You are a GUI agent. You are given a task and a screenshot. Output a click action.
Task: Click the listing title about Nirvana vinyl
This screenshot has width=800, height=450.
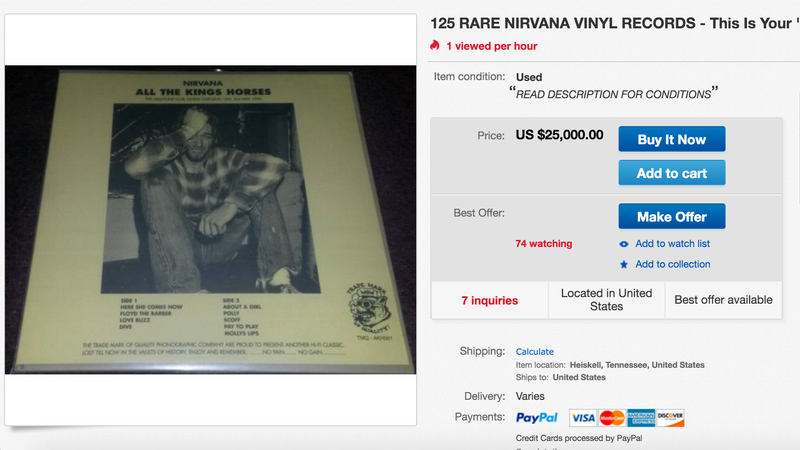(614, 23)
